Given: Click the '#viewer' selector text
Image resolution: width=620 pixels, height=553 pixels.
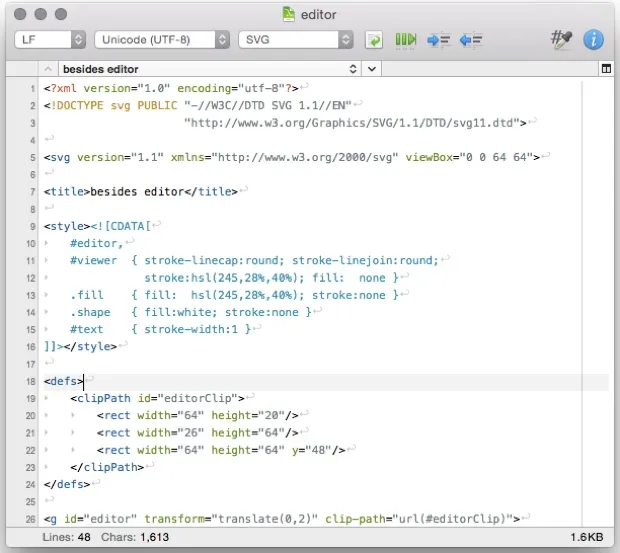Looking at the screenshot, I should tap(94, 260).
